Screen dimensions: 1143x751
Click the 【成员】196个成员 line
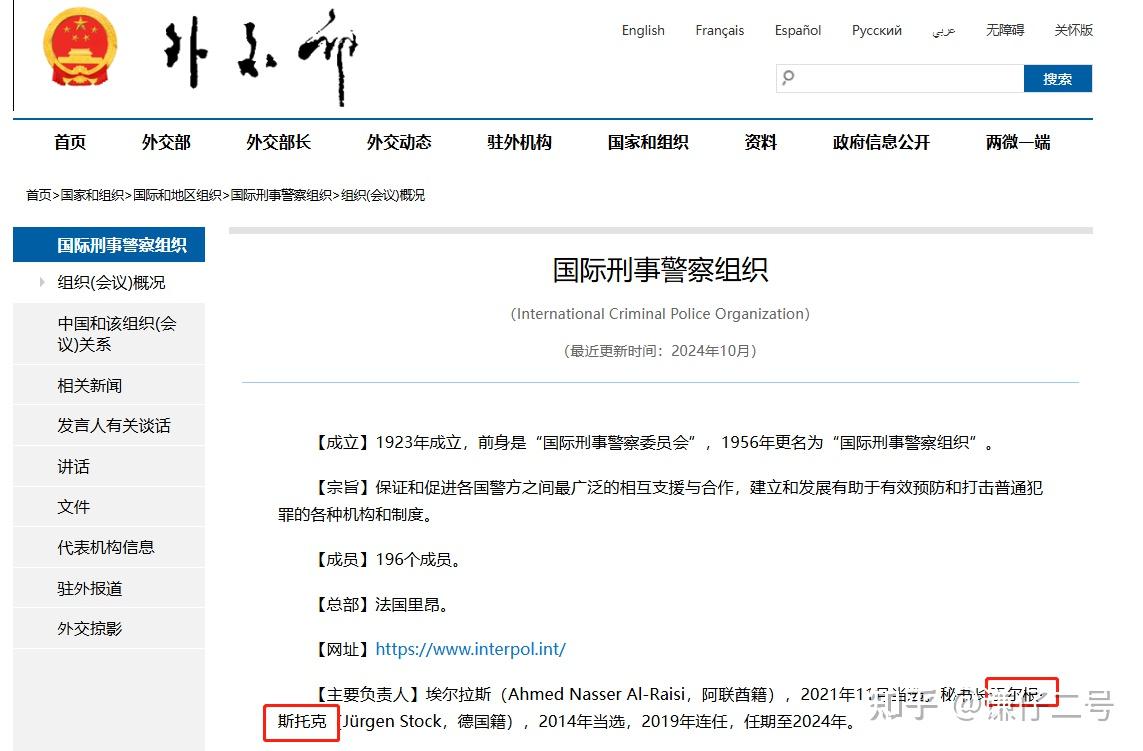[x=387, y=560]
